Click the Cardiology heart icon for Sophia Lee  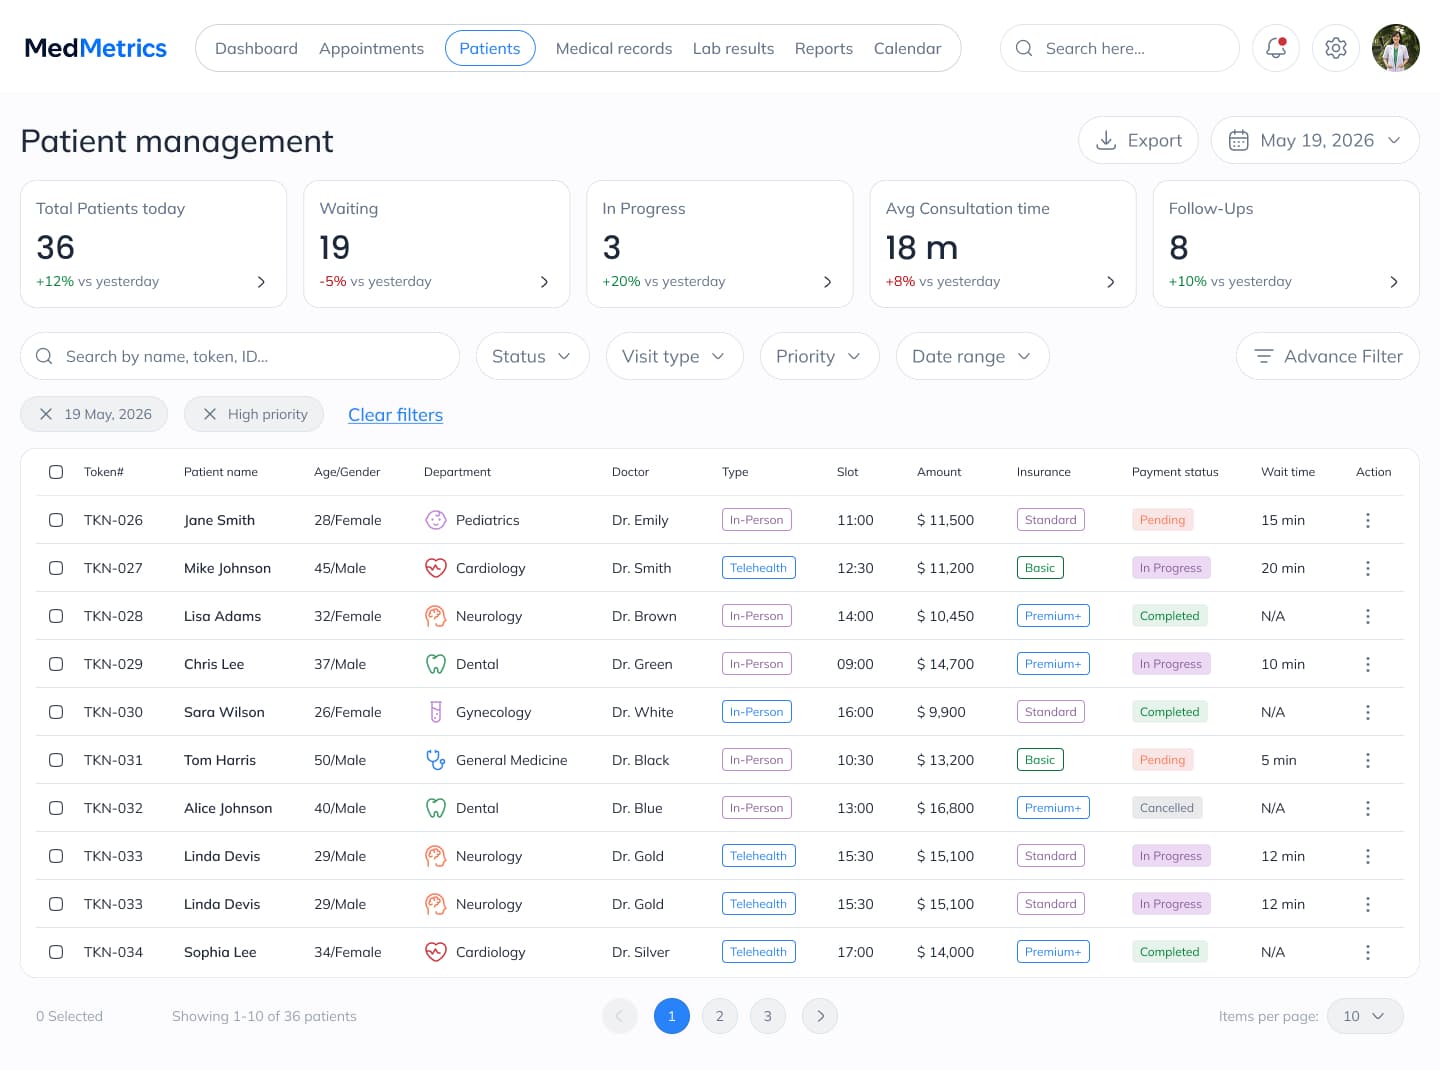click(435, 952)
